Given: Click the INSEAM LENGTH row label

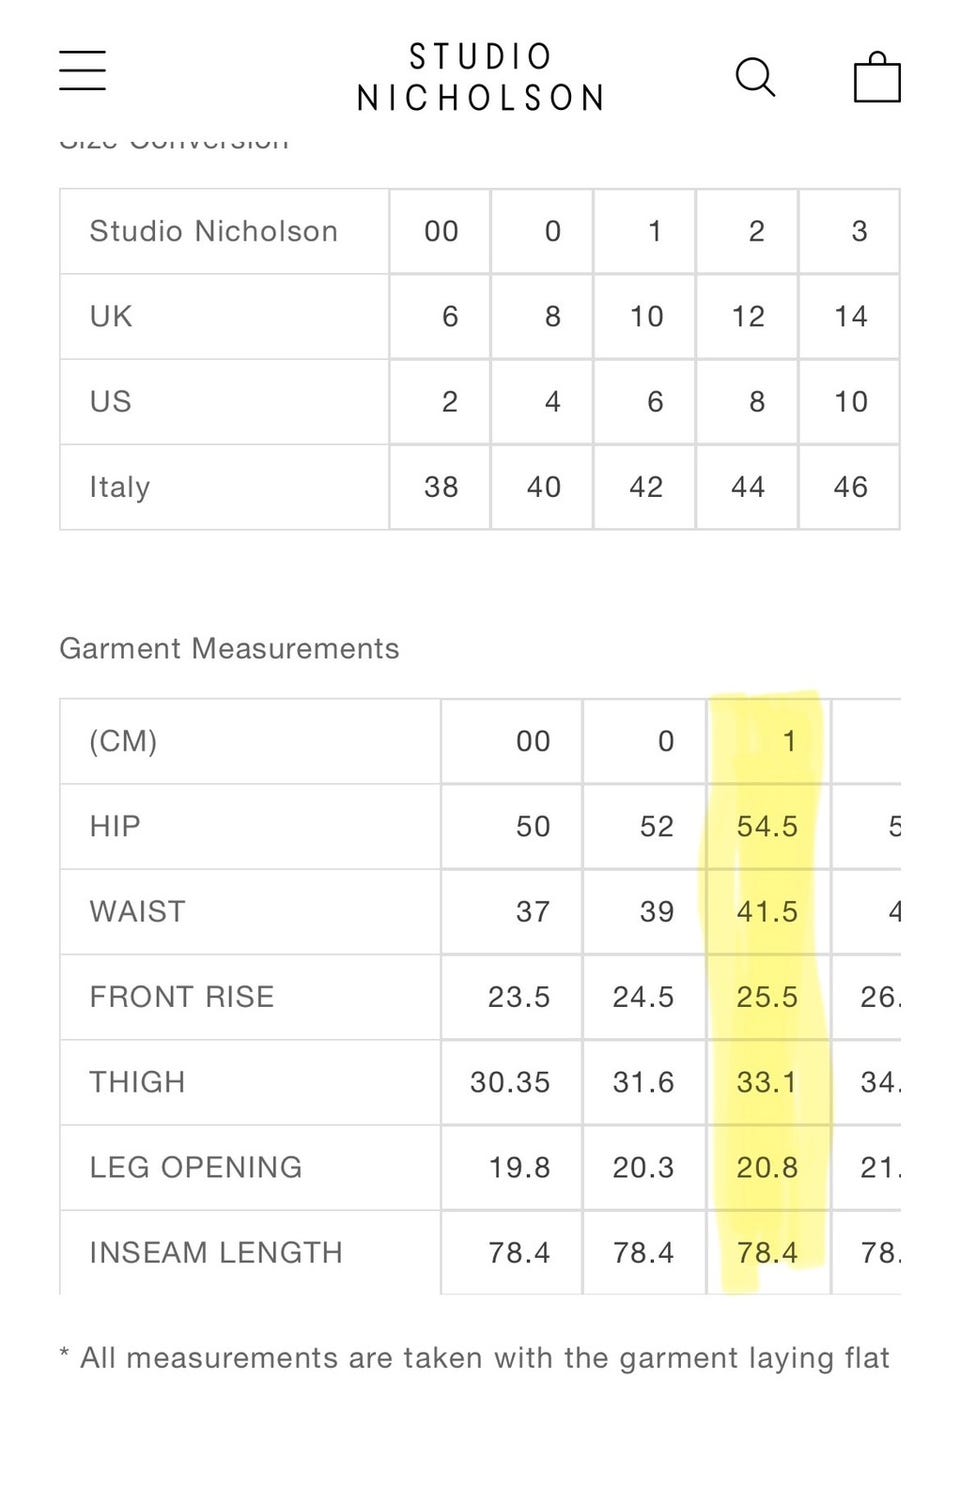Looking at the screenshot, I should (216, 1252).
